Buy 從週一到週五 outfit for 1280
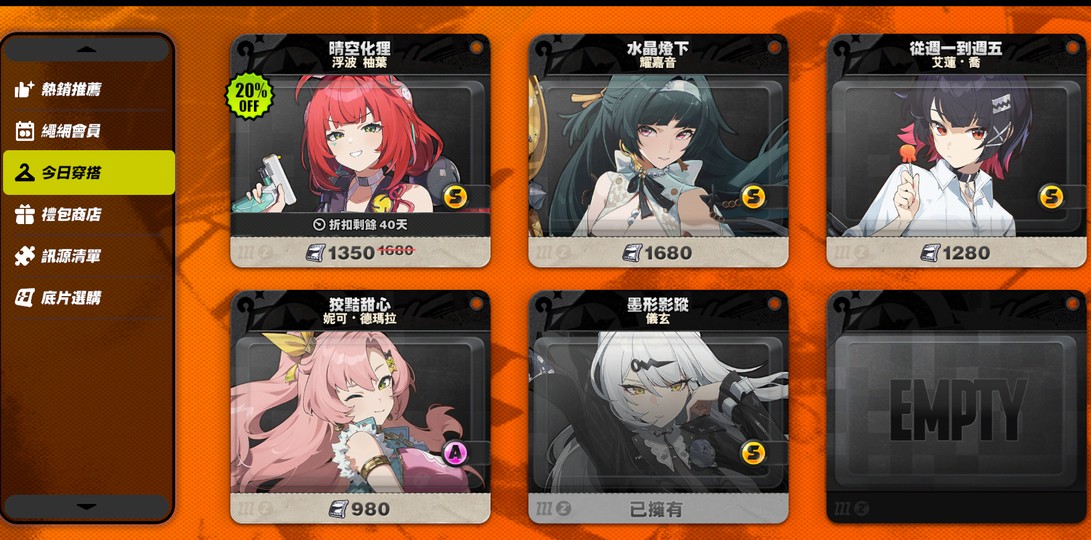The height and width of the screenshot is (540, 1091). pos(956,252)
